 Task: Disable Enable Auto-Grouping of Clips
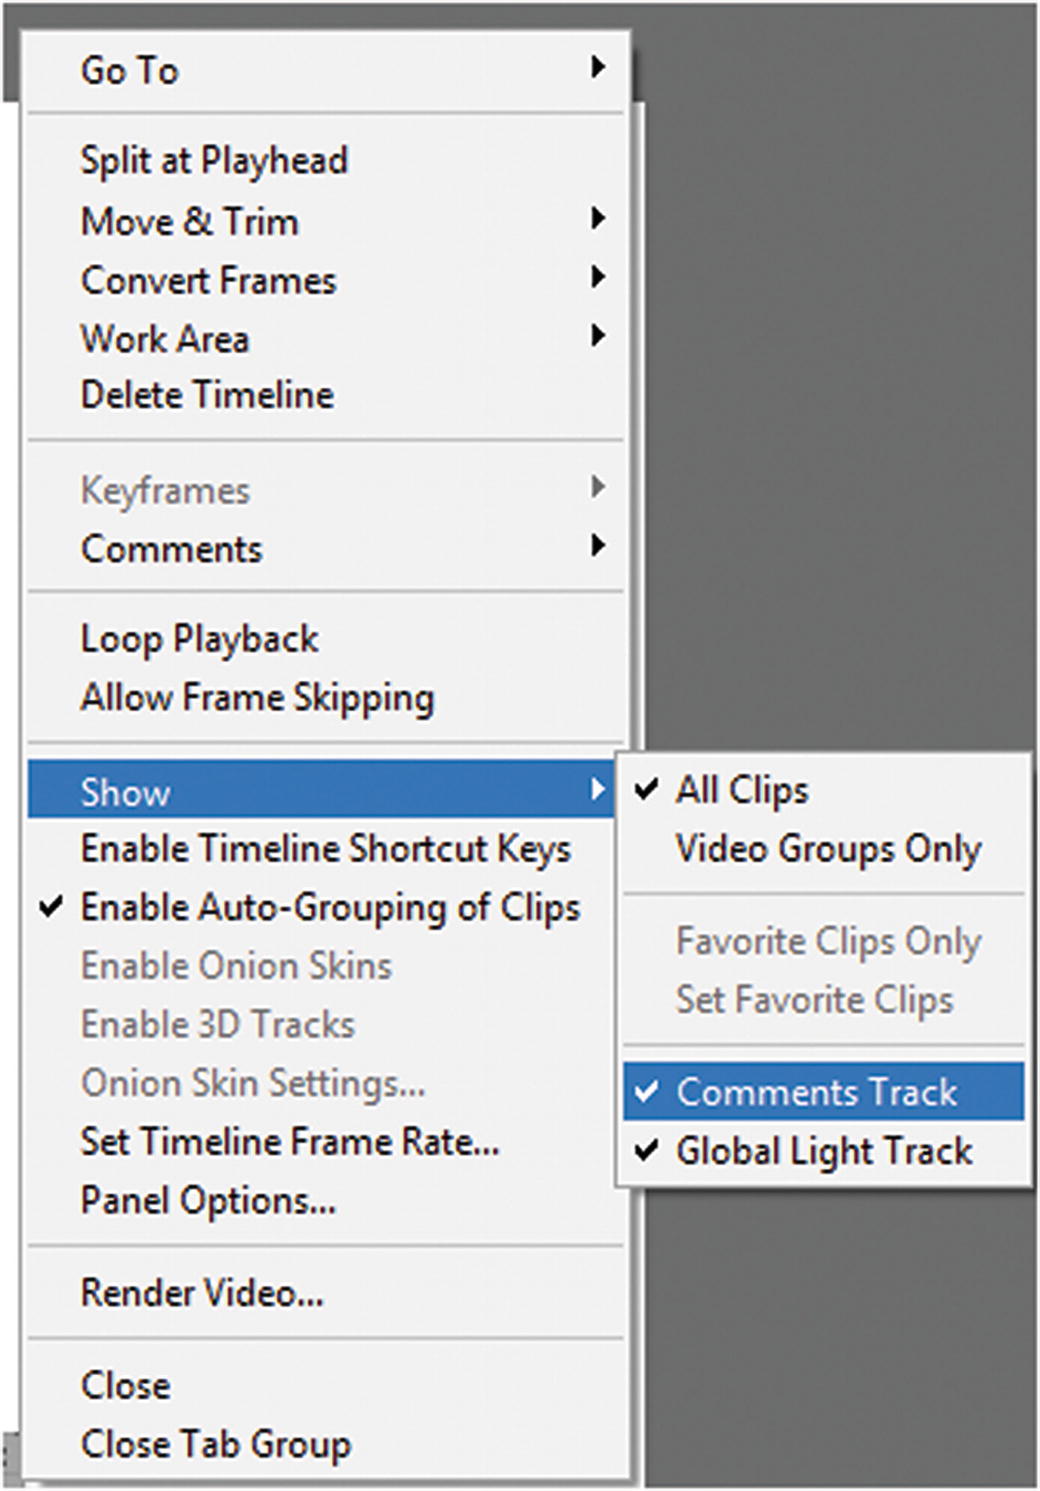pyautogui.click(x=330, y=908)
